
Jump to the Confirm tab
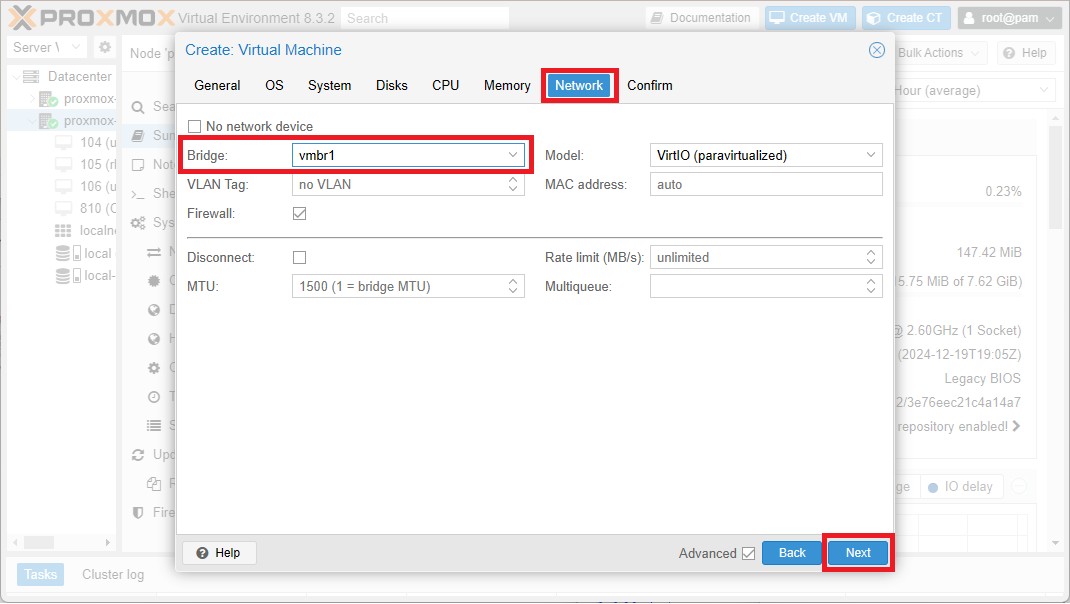650,85
